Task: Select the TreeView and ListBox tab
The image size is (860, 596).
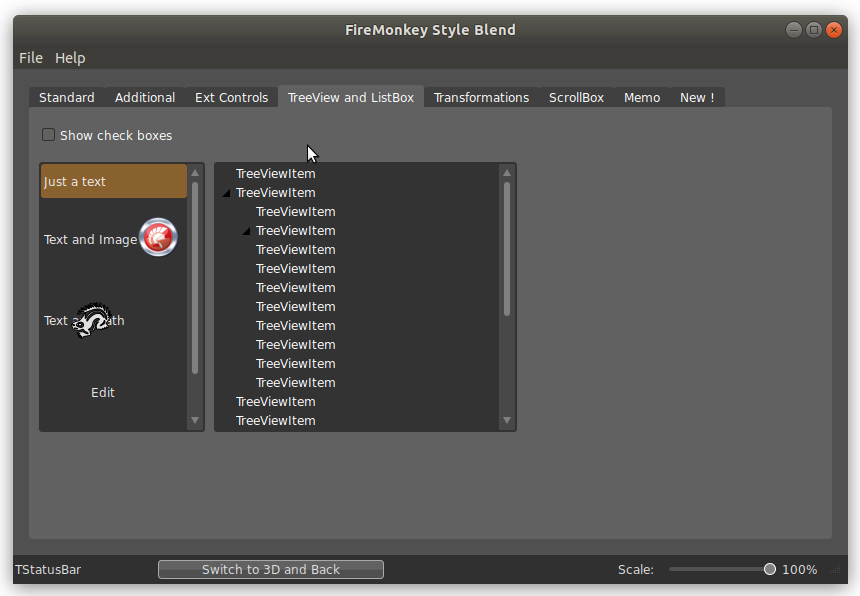Action: 351,97
